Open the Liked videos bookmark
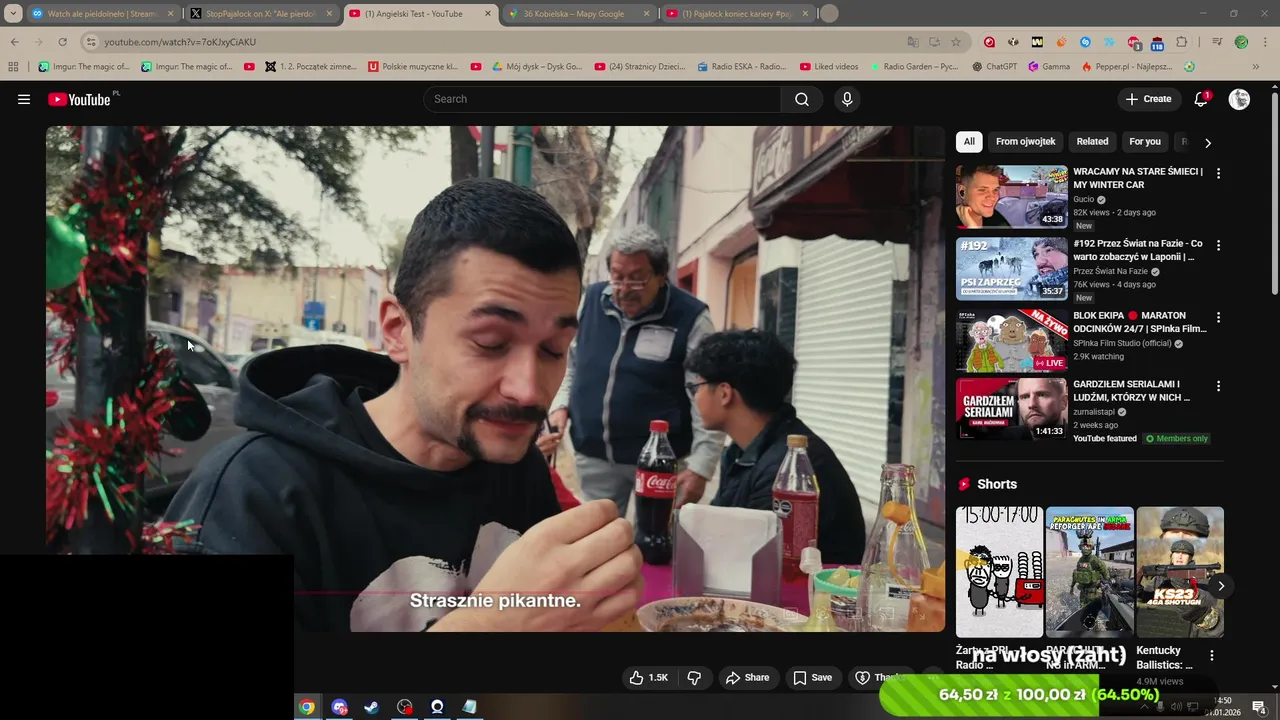 [829, 67]
